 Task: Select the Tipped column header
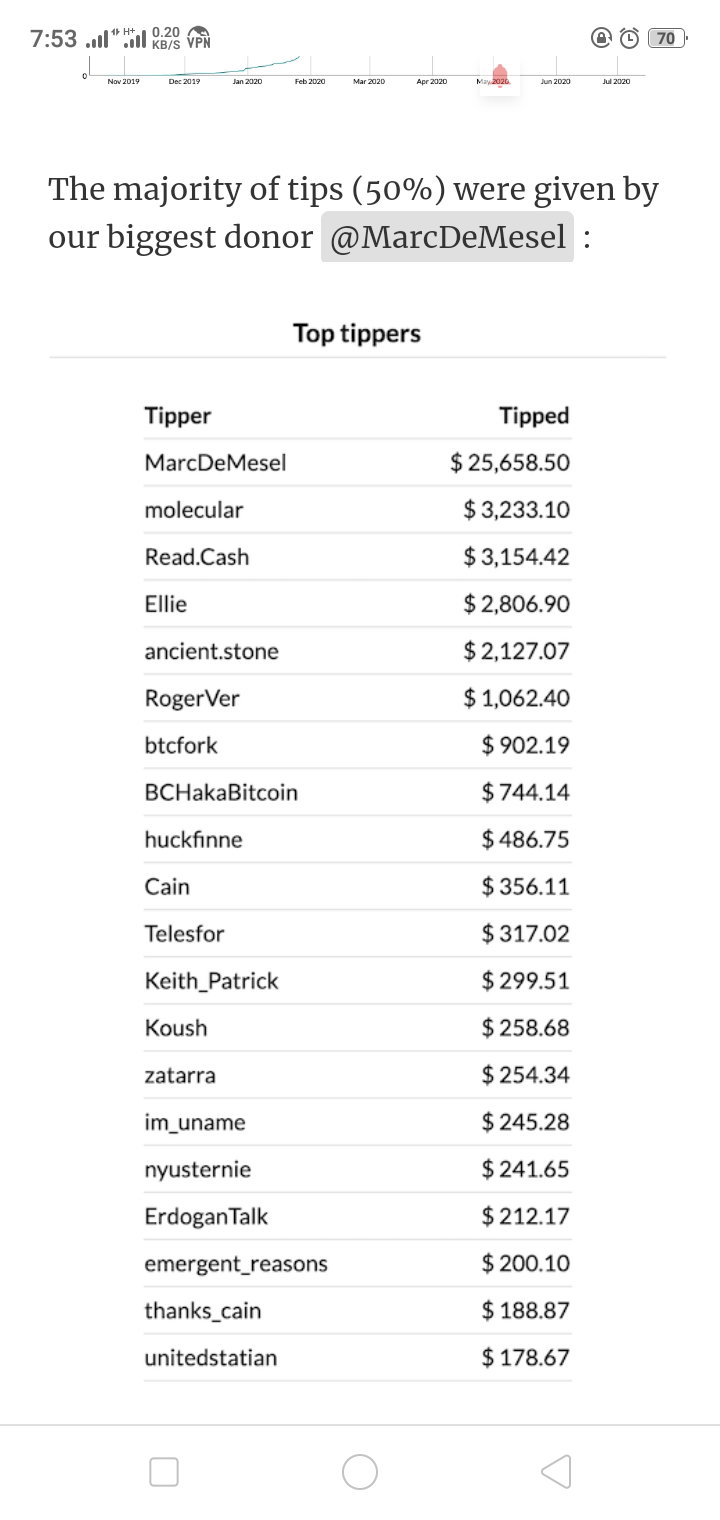tap(534, 416)
